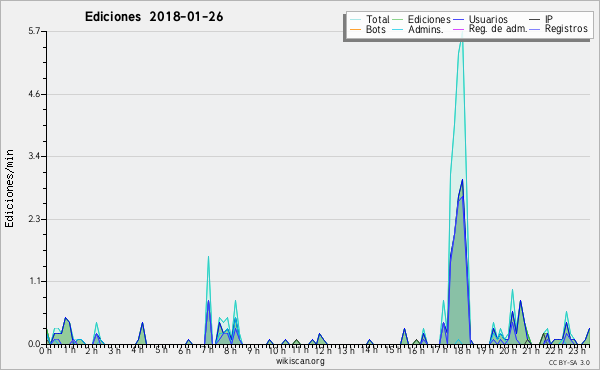Click the 0 h x-axis label
This screenshot has width=600, height=370.
(x=45, y=350)
